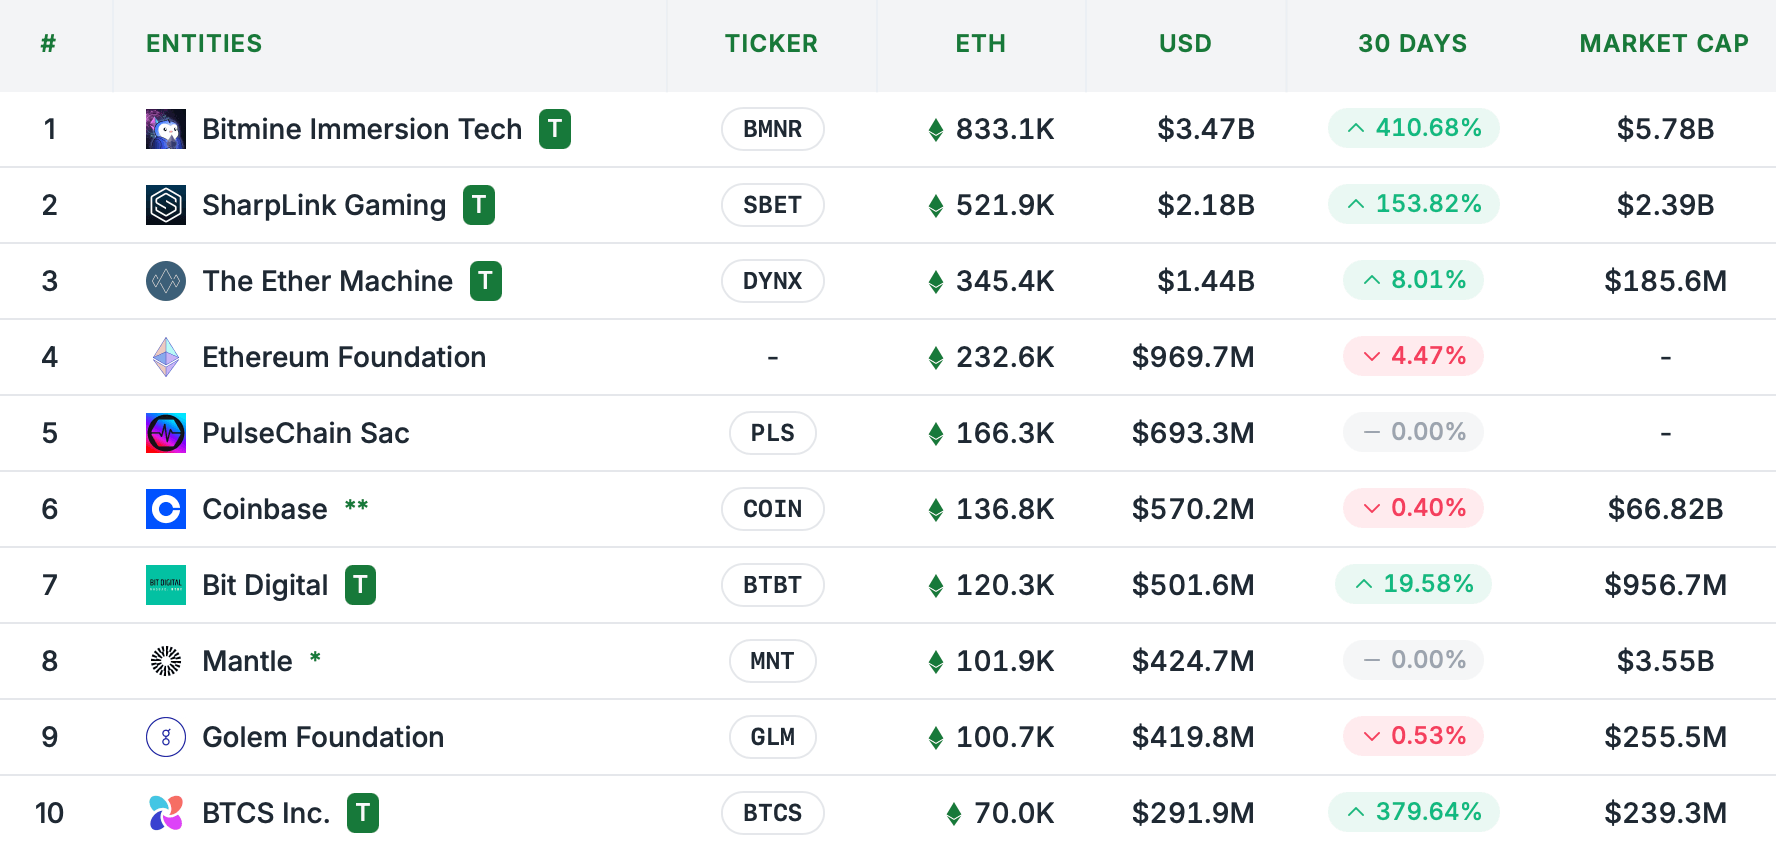Open the SBET ticker pill

pos(772,204)
